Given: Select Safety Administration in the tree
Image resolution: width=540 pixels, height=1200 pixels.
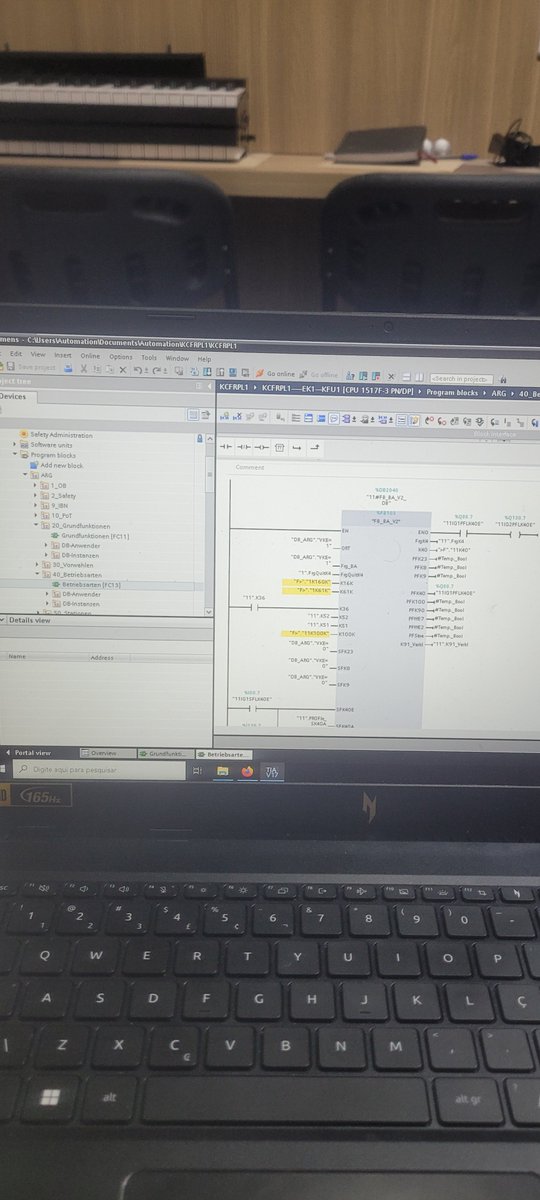Looking at the screenshot, I should [61, 435].
